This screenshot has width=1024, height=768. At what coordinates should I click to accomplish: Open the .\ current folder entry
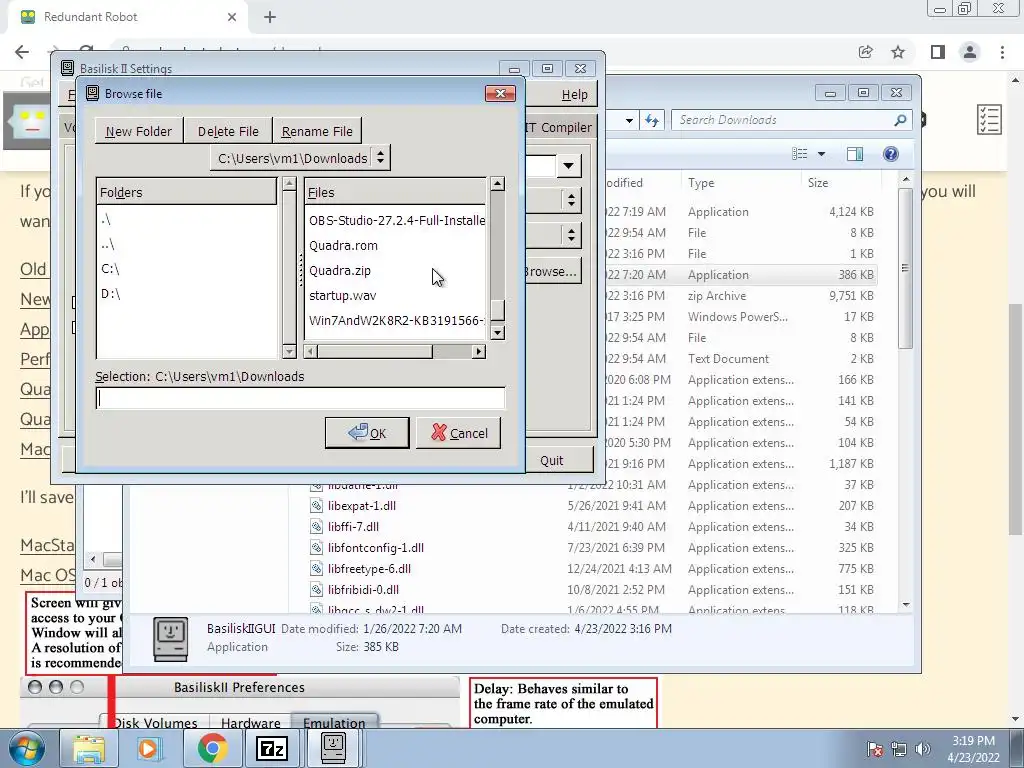[106, 219]
